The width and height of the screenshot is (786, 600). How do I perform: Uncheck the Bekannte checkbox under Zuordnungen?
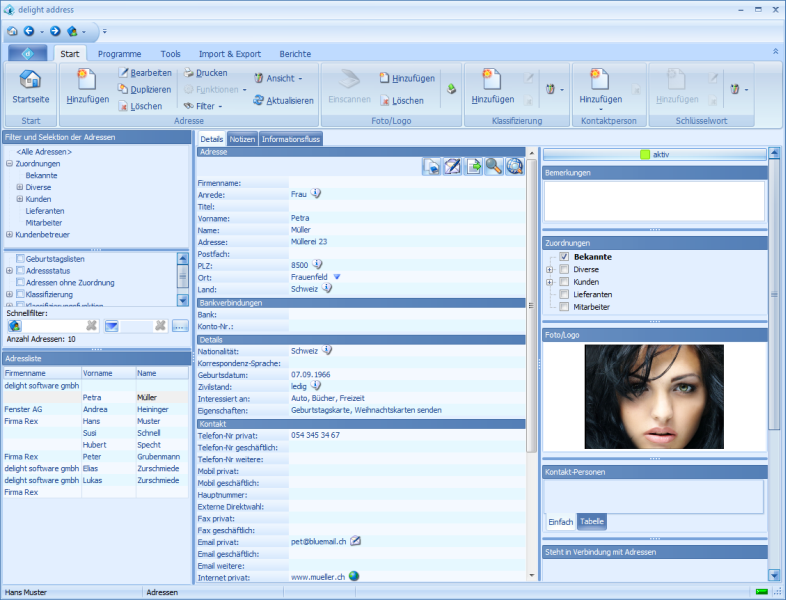click(564, 257)
